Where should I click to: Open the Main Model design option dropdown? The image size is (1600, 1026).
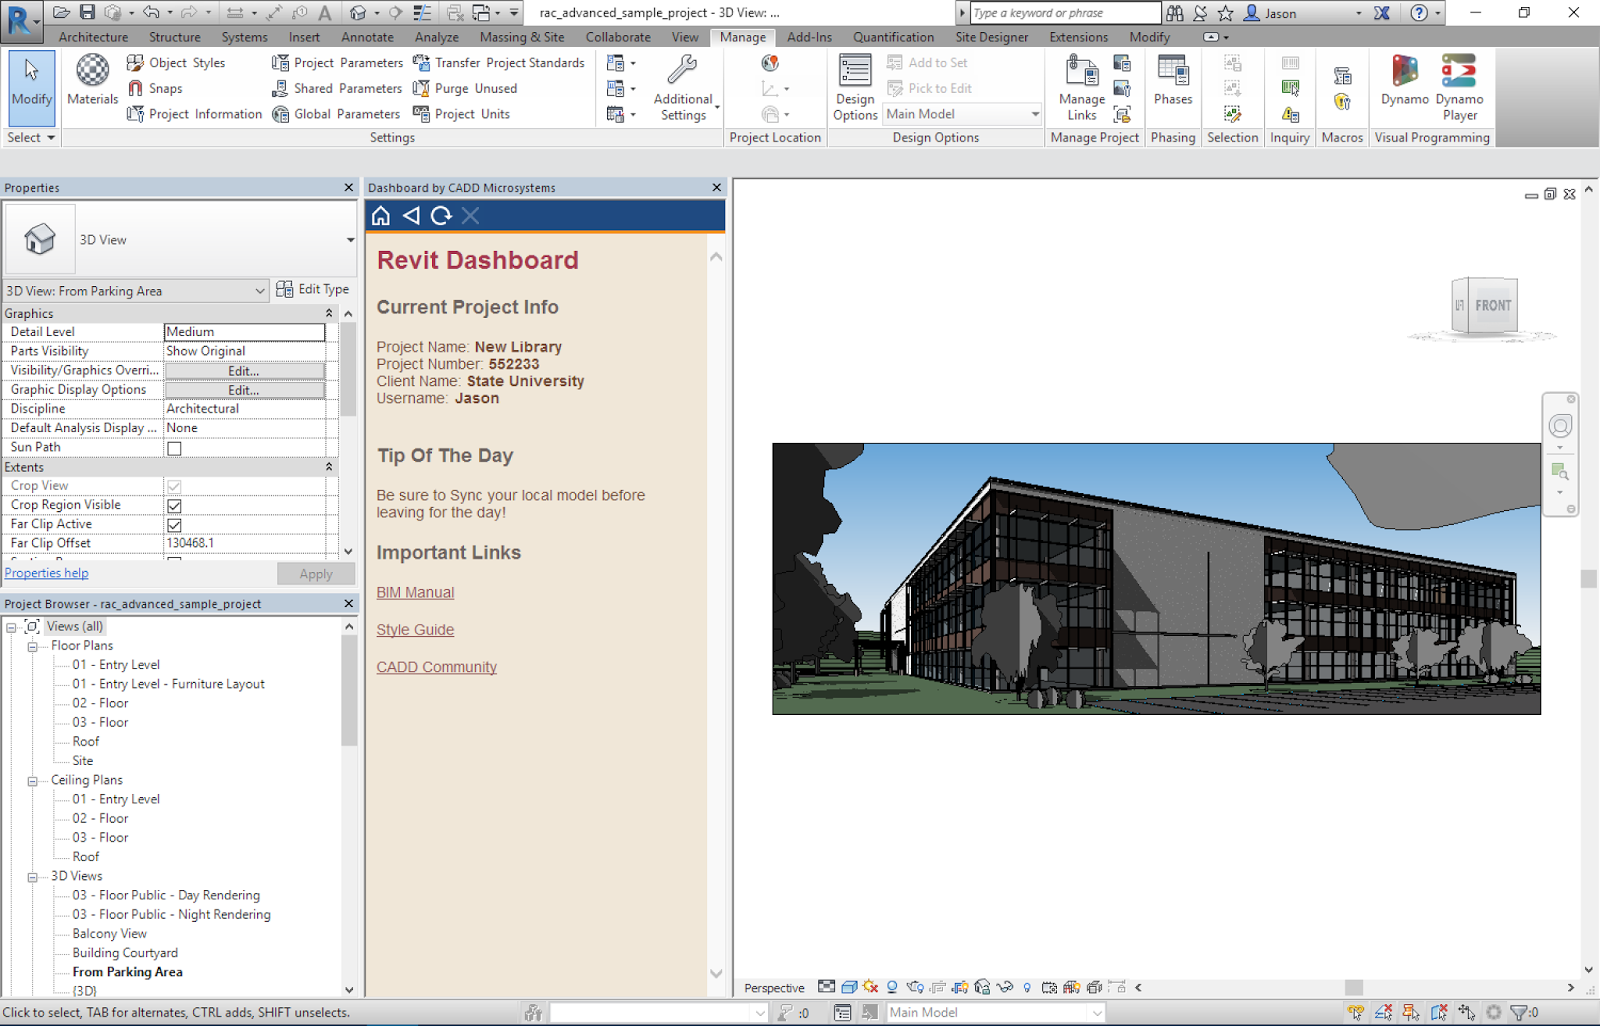[1035, 114]
